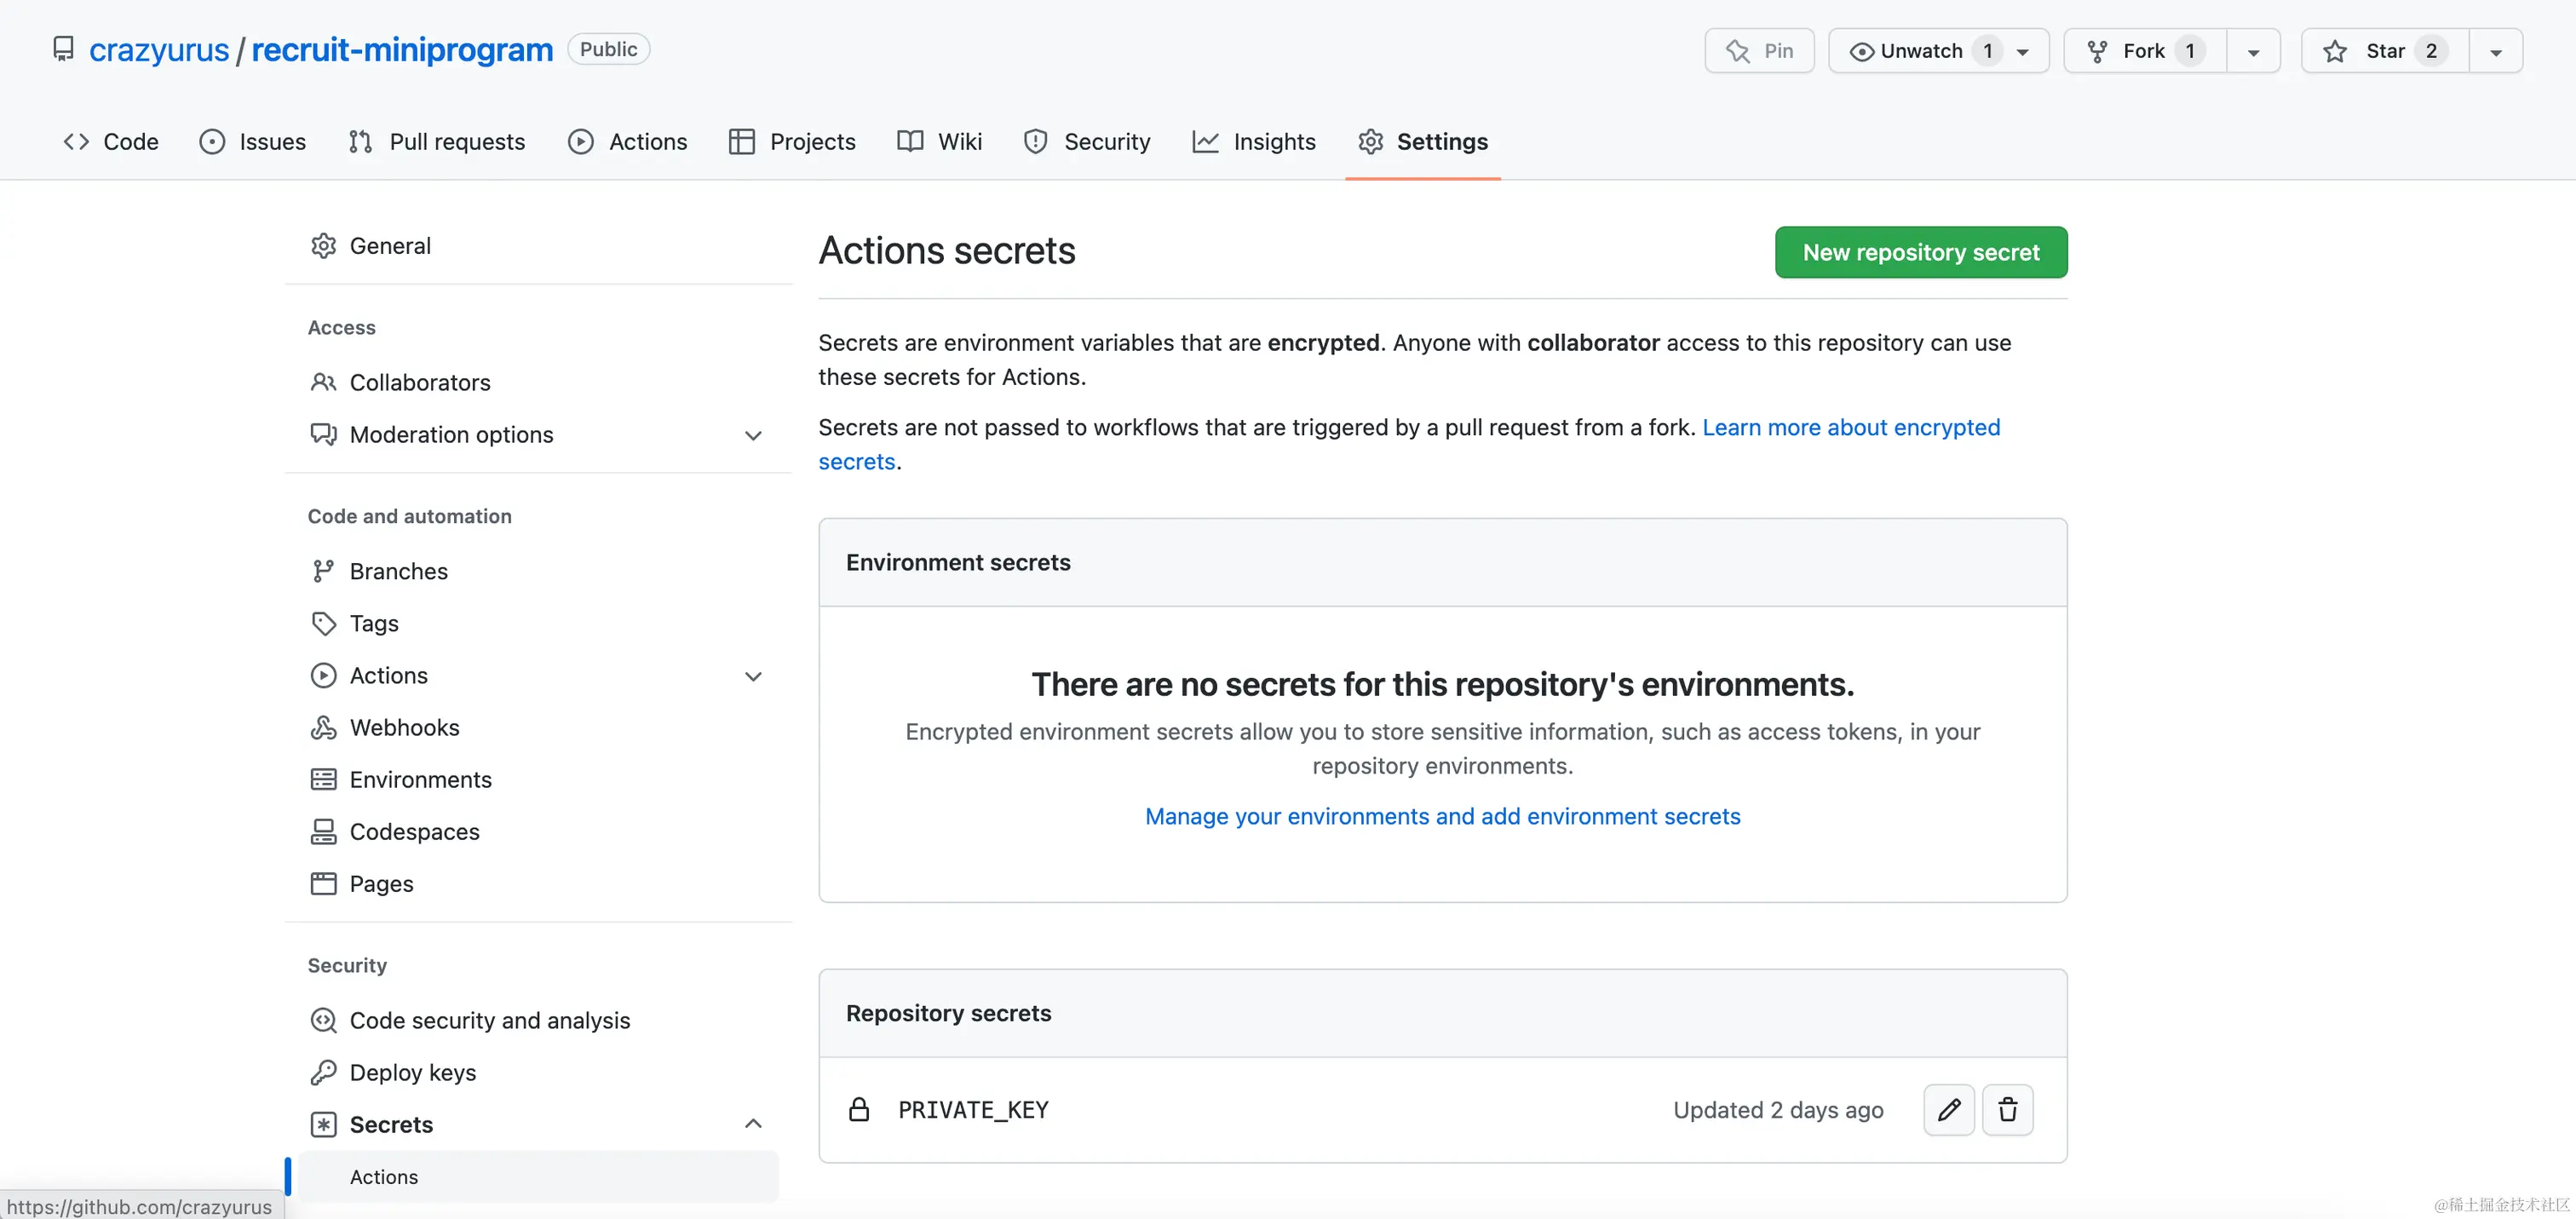Click the pin icon in the Pin button
The width and height of the screenshot is (2576, 1219).
[x=1738, y=51]
